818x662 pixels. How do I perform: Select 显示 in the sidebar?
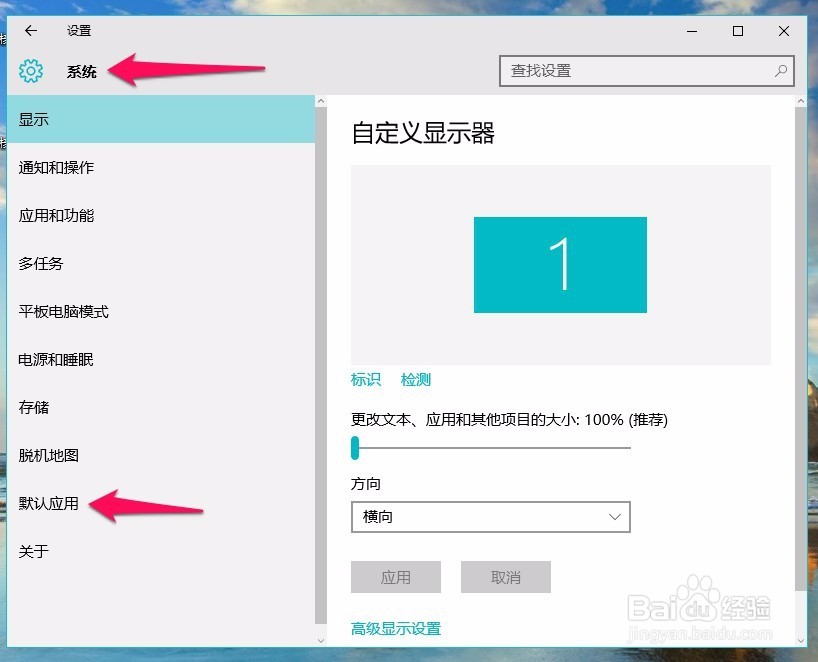pyautogui.click(x=161, y=119)
